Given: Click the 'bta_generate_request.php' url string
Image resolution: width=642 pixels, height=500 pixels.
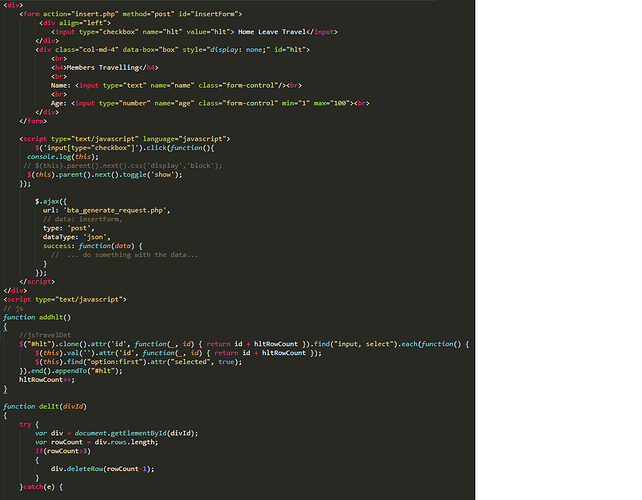Looking at the screenshot, I should click(115, 210).
